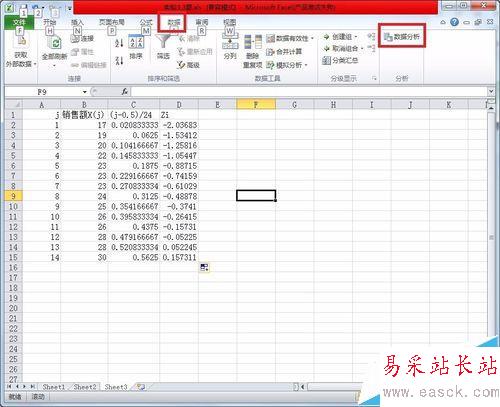Open 获取外部数据 (Get External Data) menu
This screenshot has width=500, height=407.
(x=21, y=51)
